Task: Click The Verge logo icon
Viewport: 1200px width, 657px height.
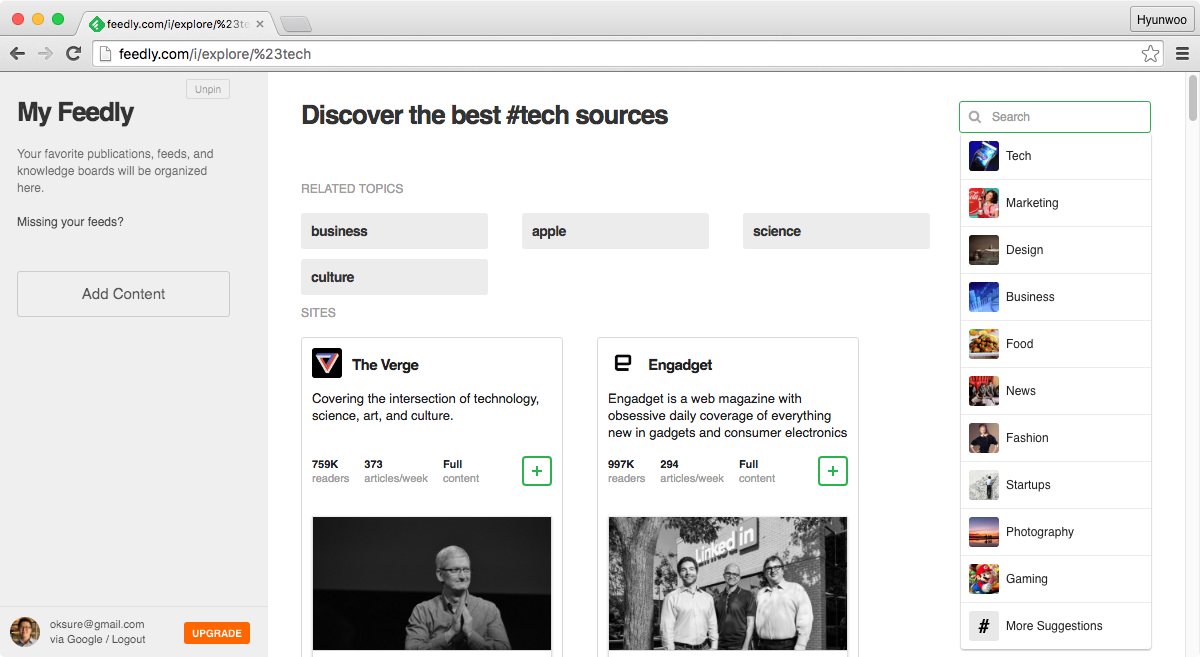Action: pyautogui.click(x=327, y=363)
